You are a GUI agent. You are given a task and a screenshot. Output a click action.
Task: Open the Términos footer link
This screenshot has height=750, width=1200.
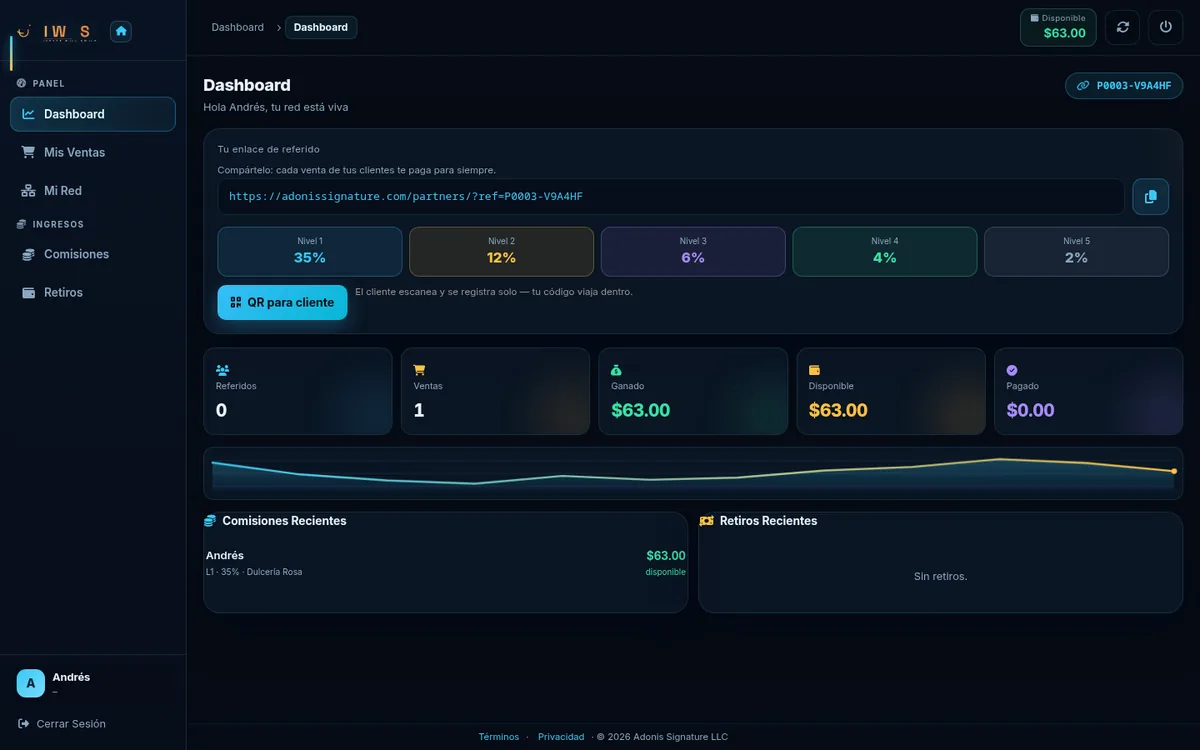499,737
